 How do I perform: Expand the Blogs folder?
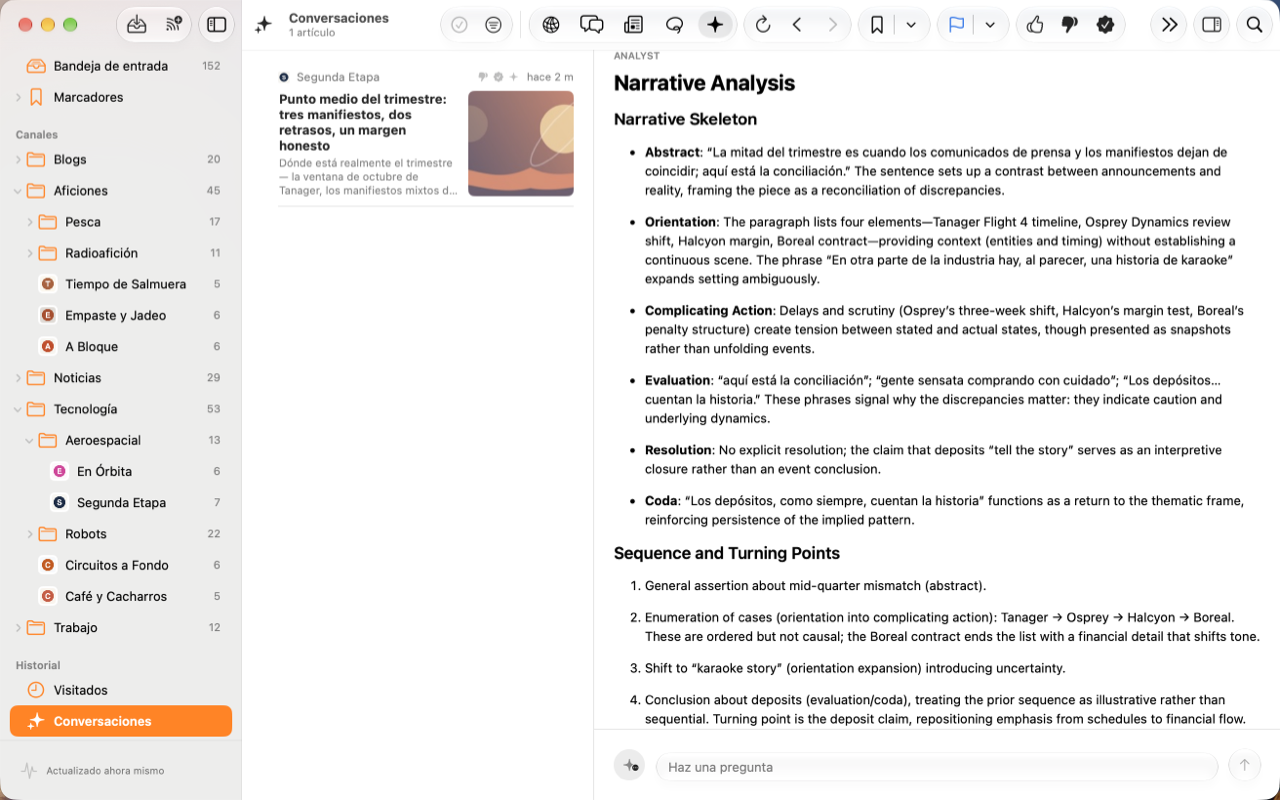(18, 160)
